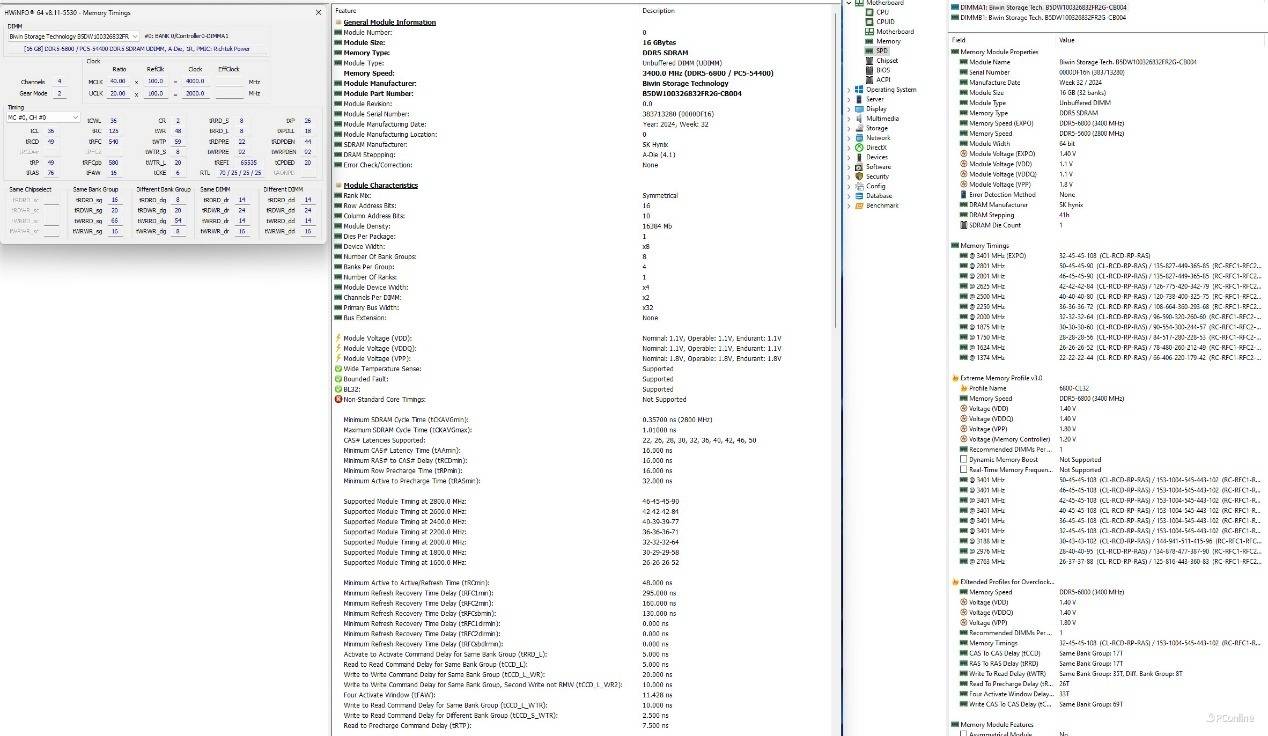The height and width of the screenshot is (736, 1268).
Task: Click the Feature column header
Action: [x=346, y=11]
